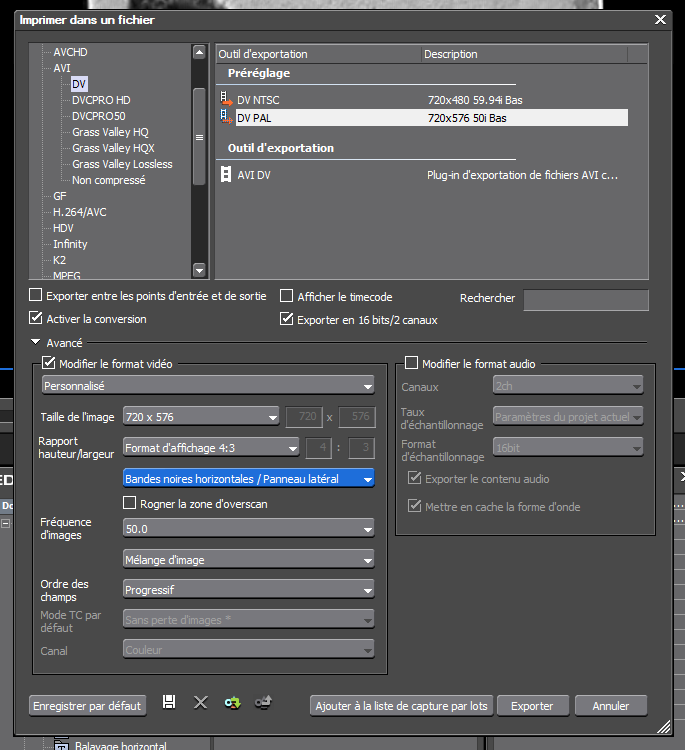
Task: Select Grass Valley HQ in the tree
Action: click(x=110, y=132)
